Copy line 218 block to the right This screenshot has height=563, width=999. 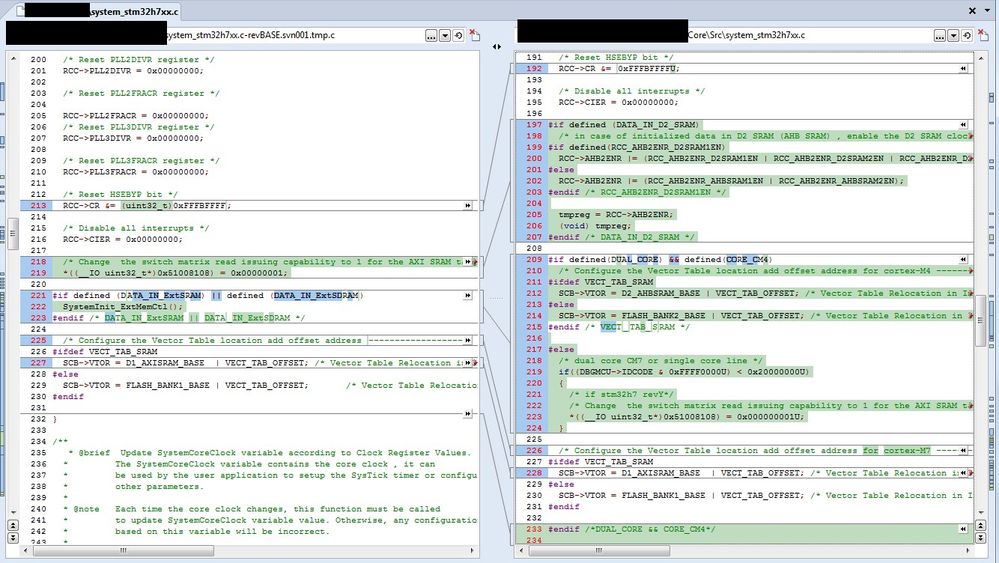tap(468, 262)
